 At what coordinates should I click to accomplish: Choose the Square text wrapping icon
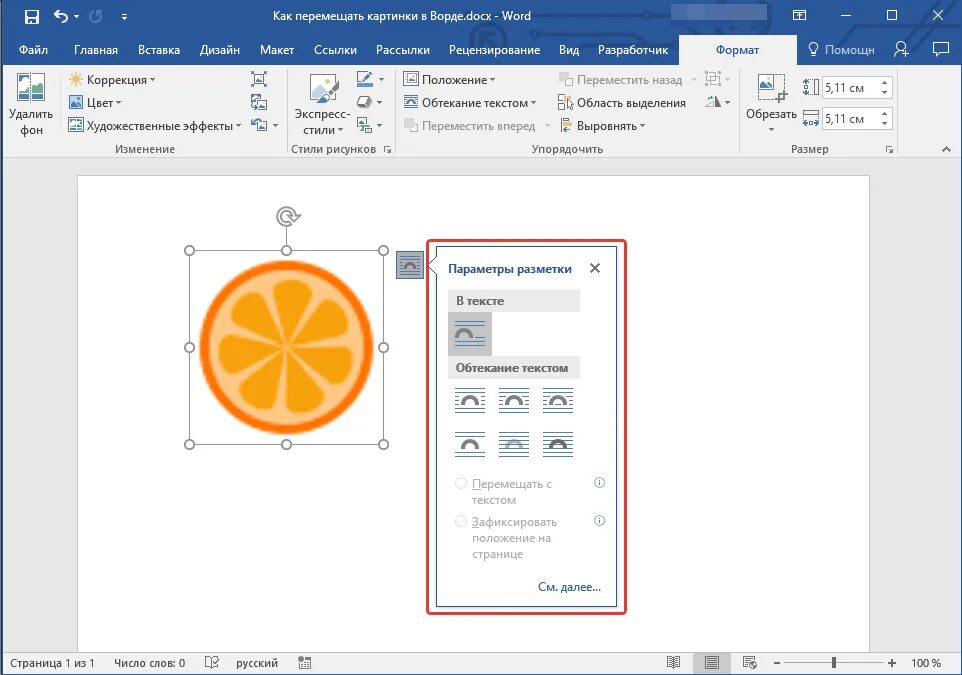470,400
